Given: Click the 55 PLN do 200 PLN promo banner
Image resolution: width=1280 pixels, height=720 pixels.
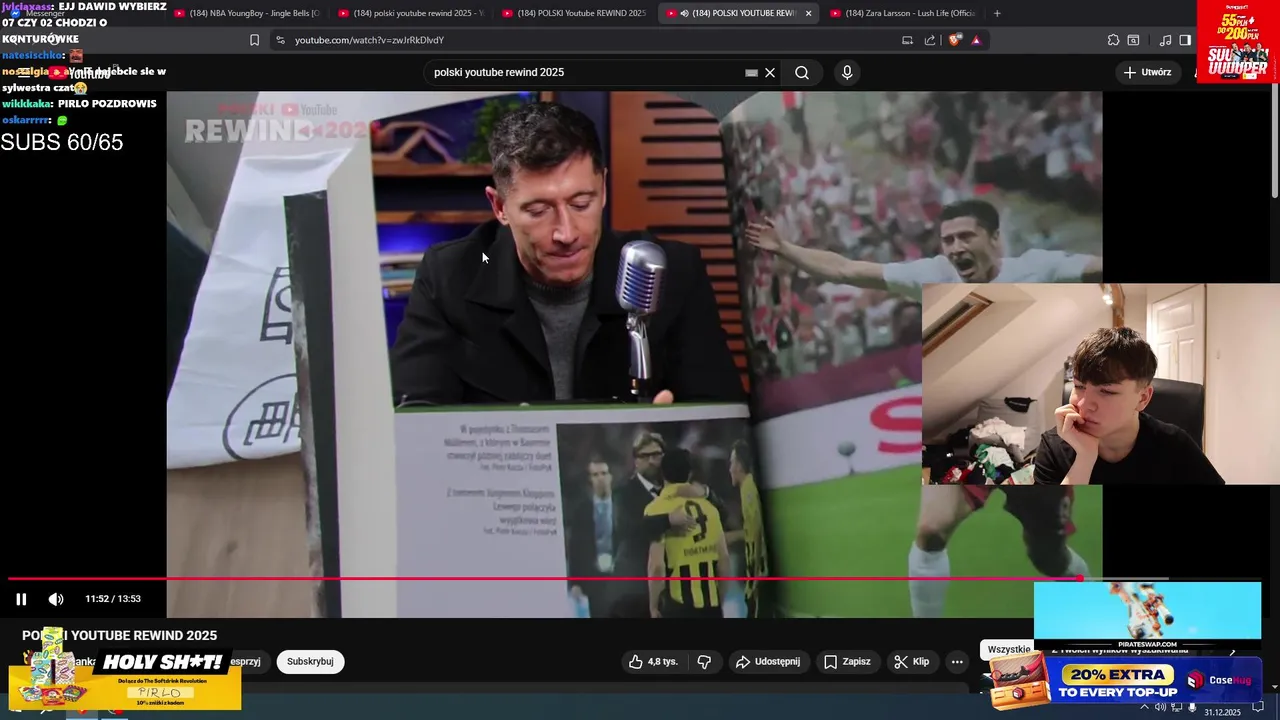Looking at the screenshot, I should pos(1237,41).
